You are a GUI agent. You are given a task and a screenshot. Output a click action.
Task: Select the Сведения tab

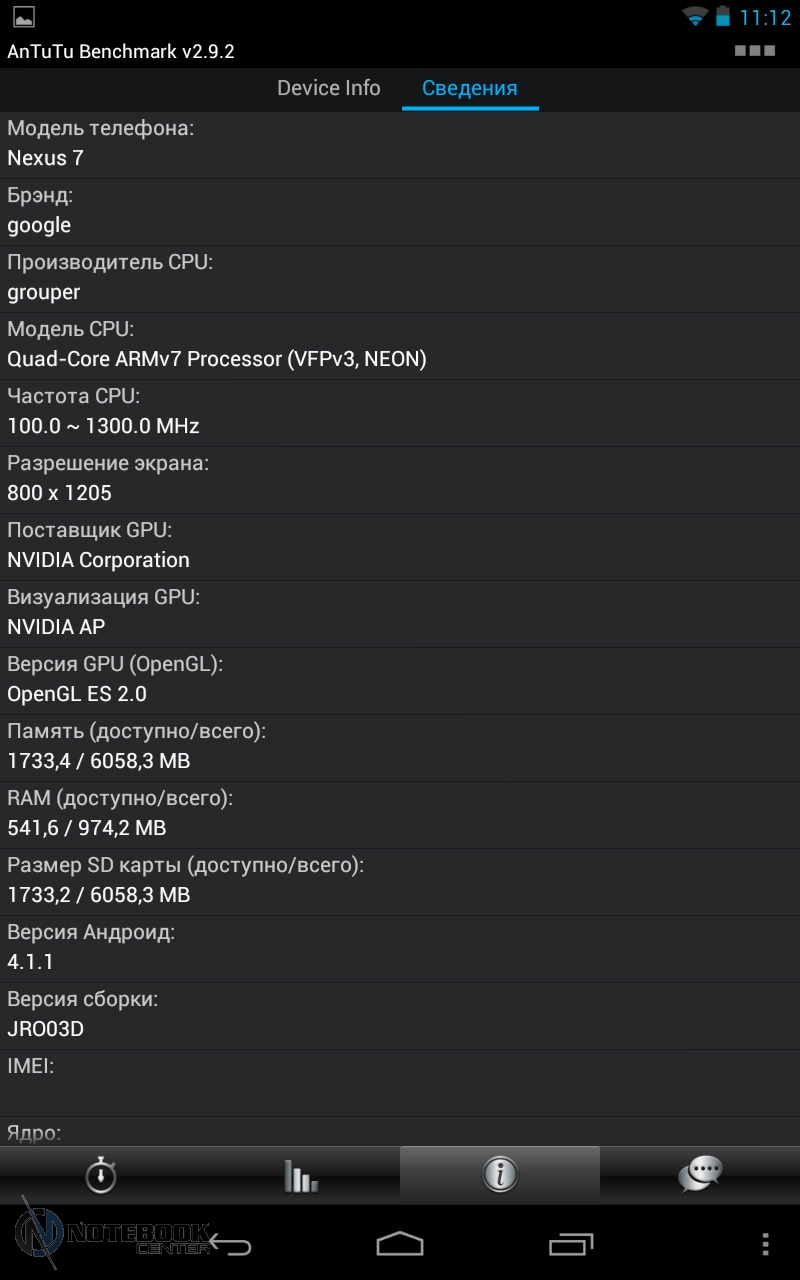point(470,88)
